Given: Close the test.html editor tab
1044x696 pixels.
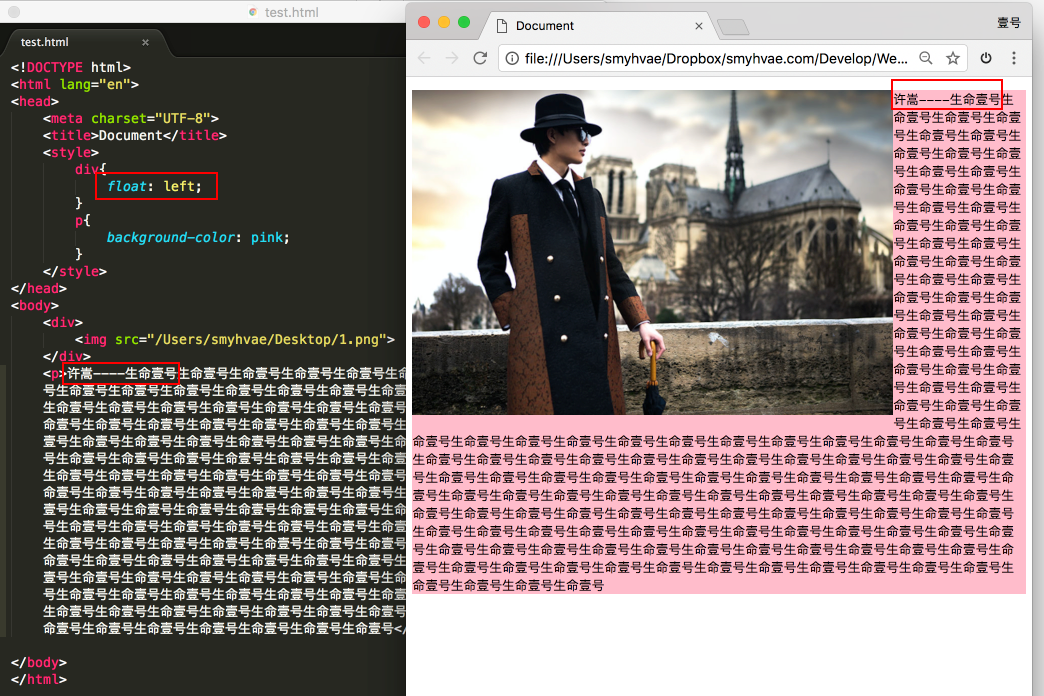Looking at the screenshot, I should (x=145, y=43).
